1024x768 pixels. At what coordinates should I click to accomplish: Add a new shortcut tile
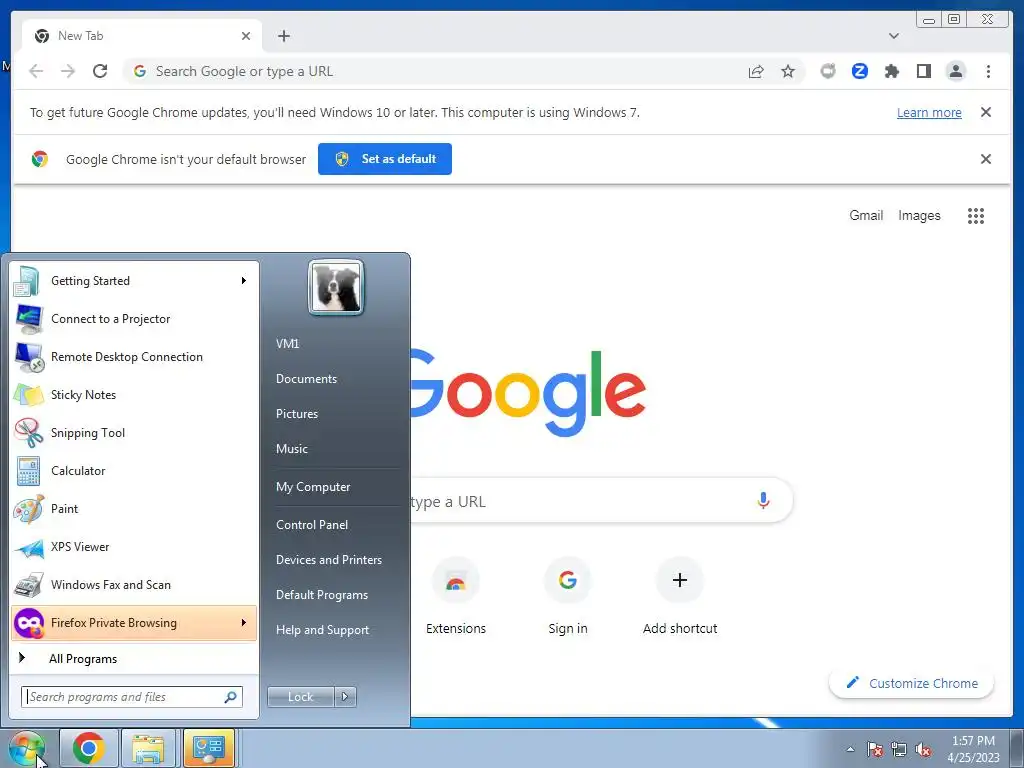click(680, 598)
